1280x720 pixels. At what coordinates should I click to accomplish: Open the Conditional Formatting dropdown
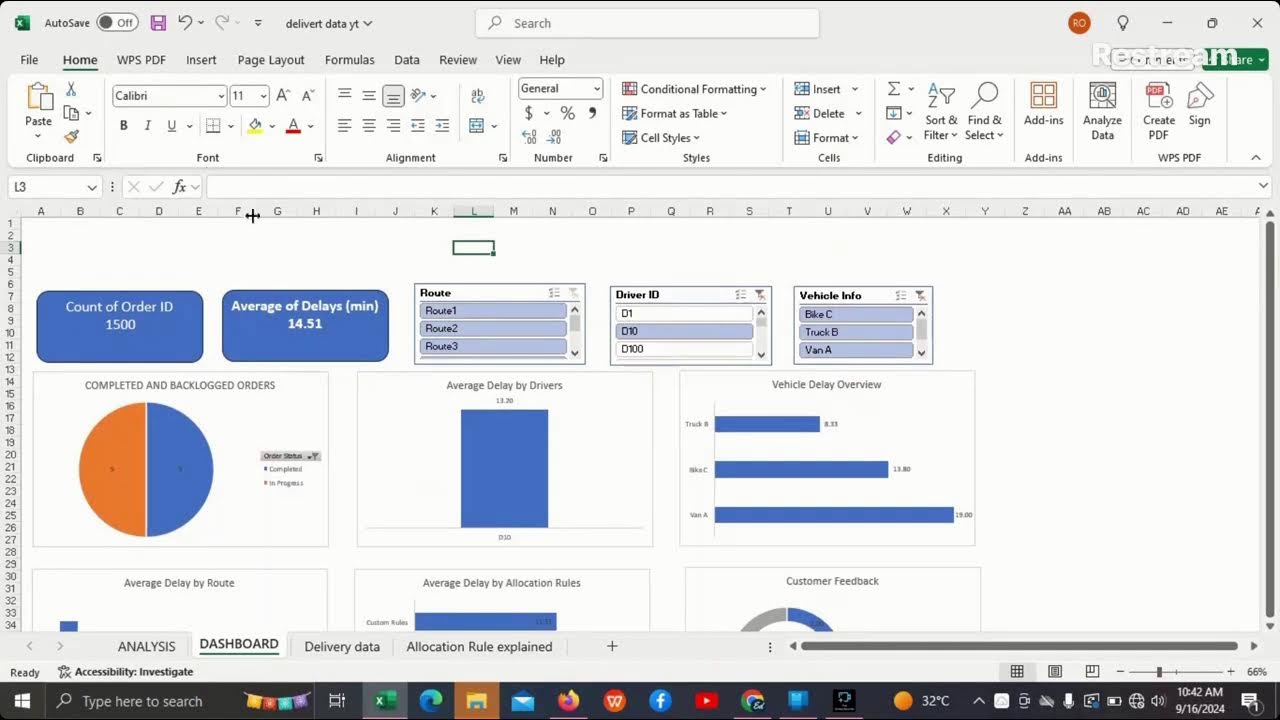point(694,89)
